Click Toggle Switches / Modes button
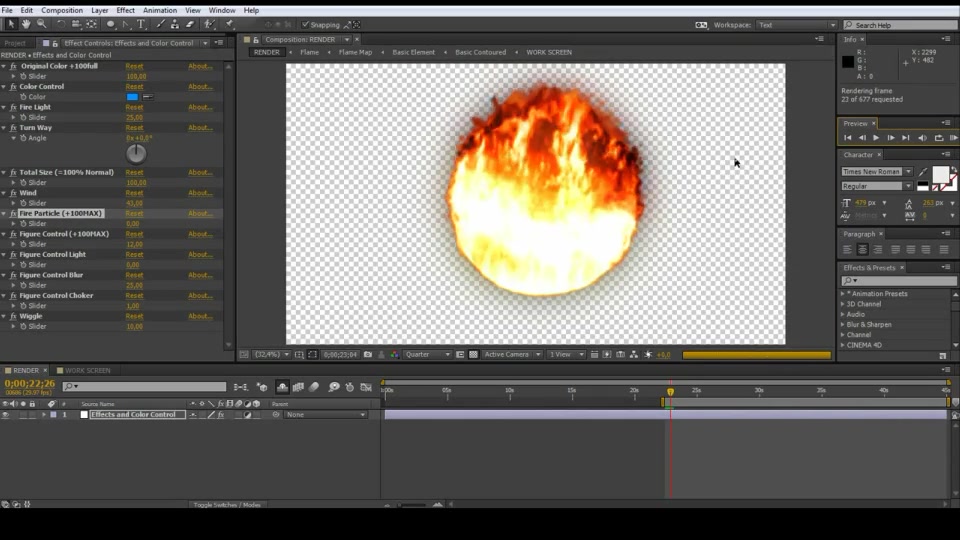The width and height of the screenshot is (960, 540). [x=227, y=505]
